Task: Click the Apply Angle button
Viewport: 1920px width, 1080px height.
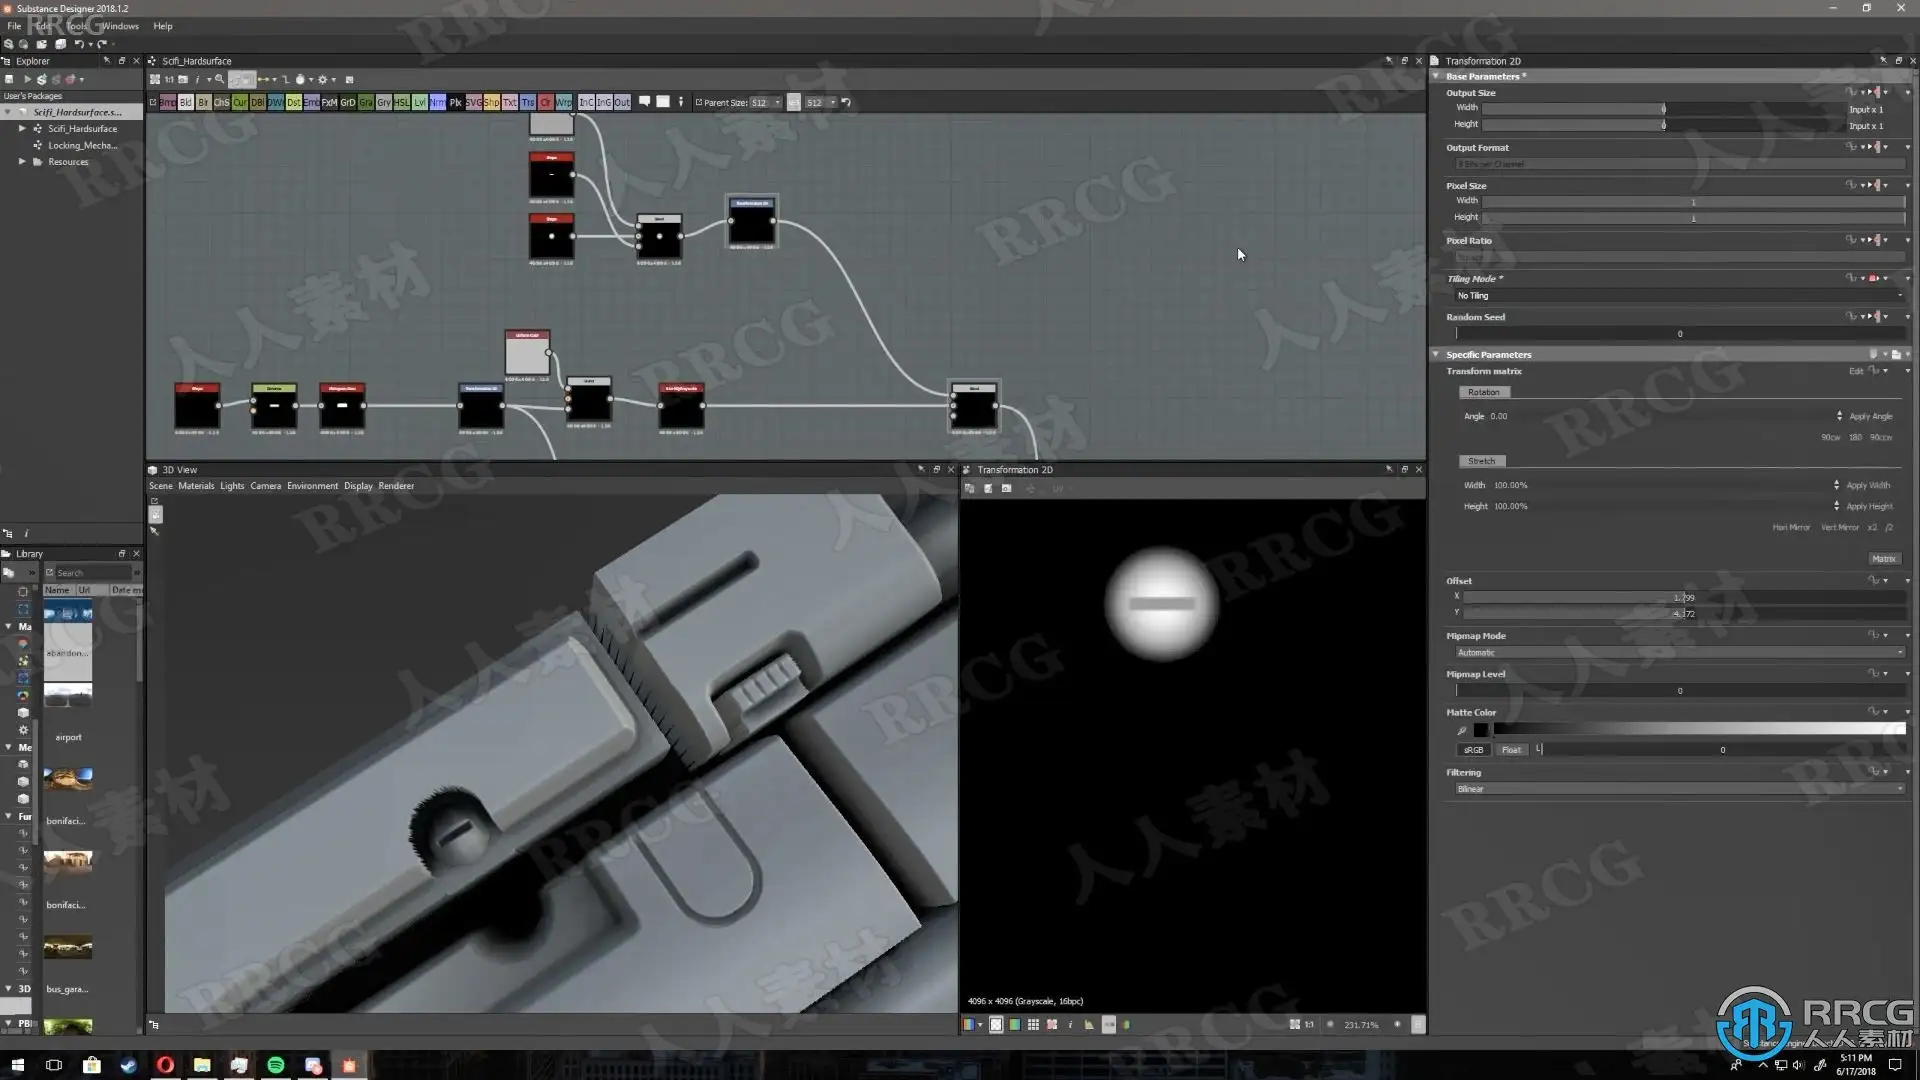Action: [1870, 416]
